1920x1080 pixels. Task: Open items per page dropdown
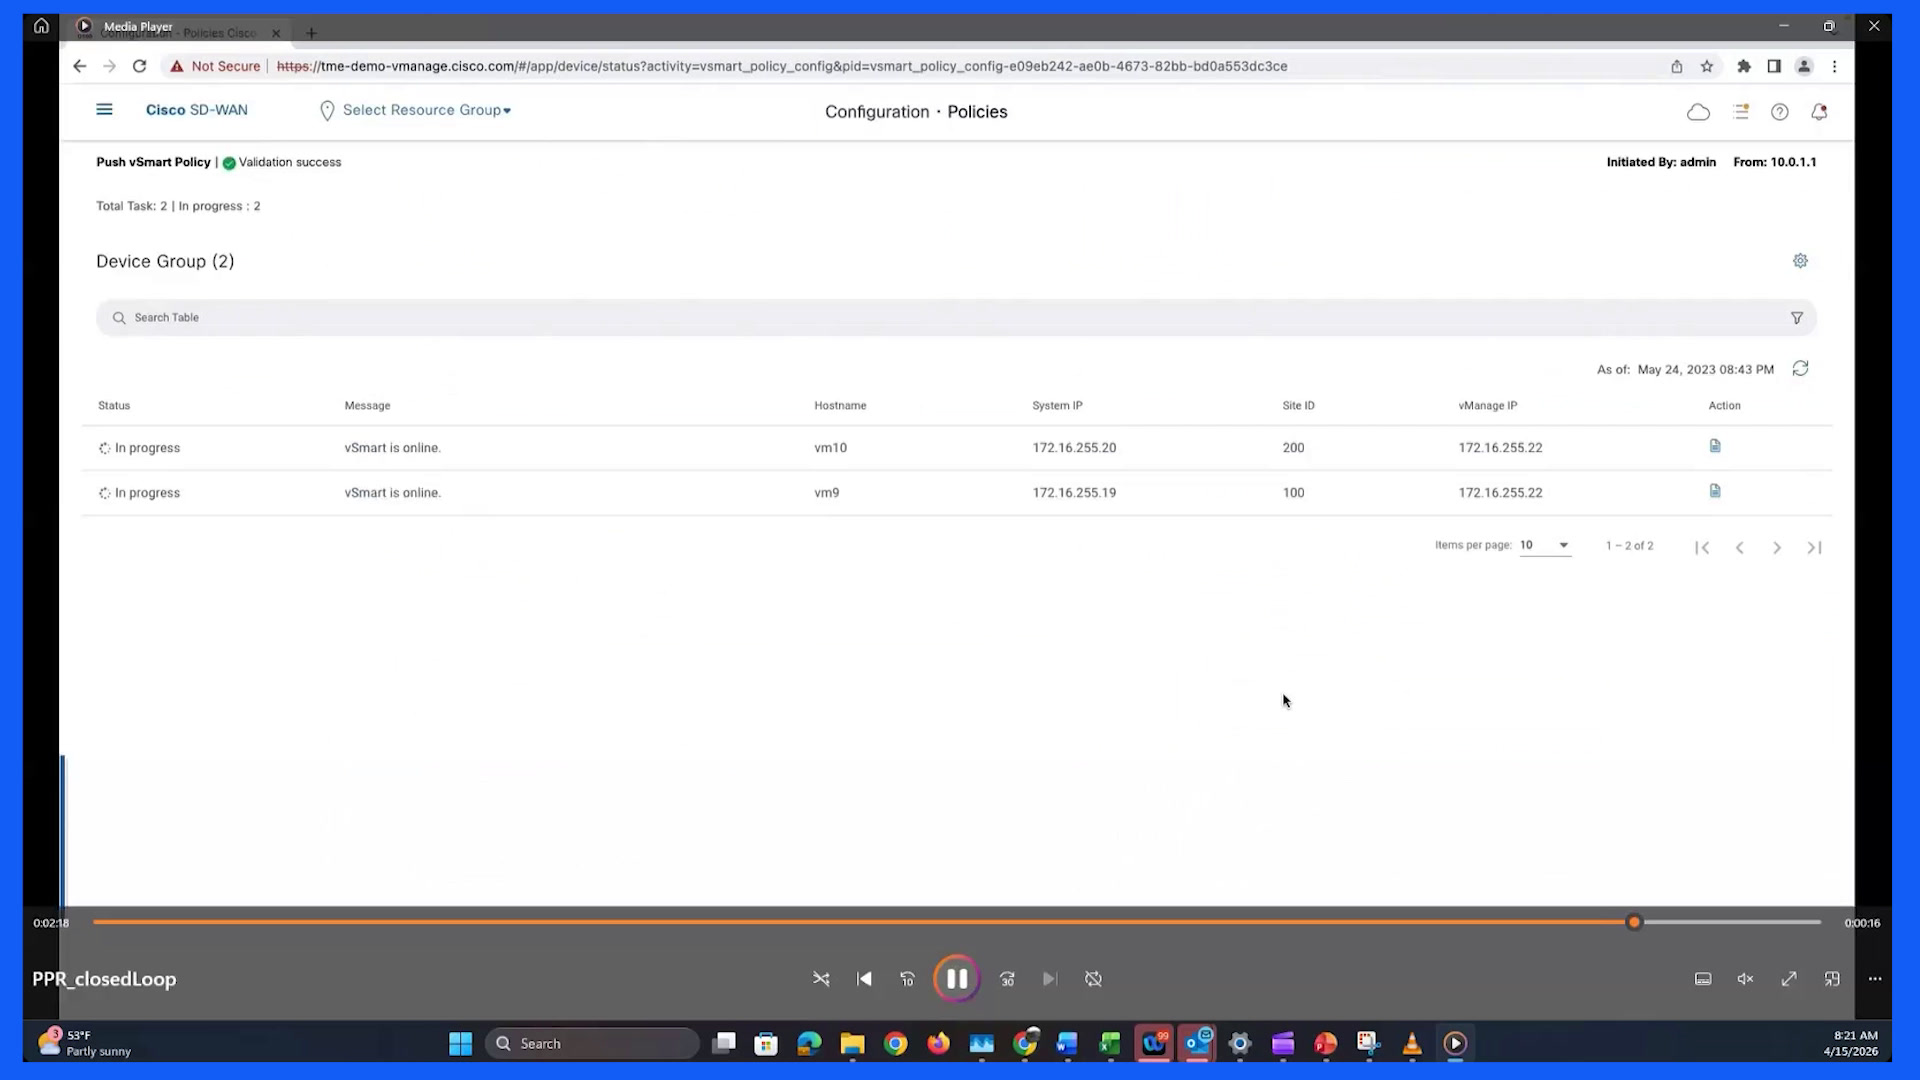coord(1545,545)
